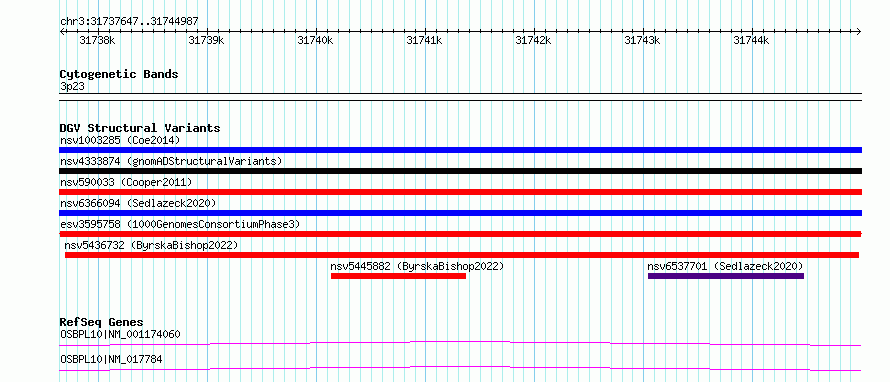Select the blue nsv6366094 Sedlazeck2020 bar

[460, 213]
